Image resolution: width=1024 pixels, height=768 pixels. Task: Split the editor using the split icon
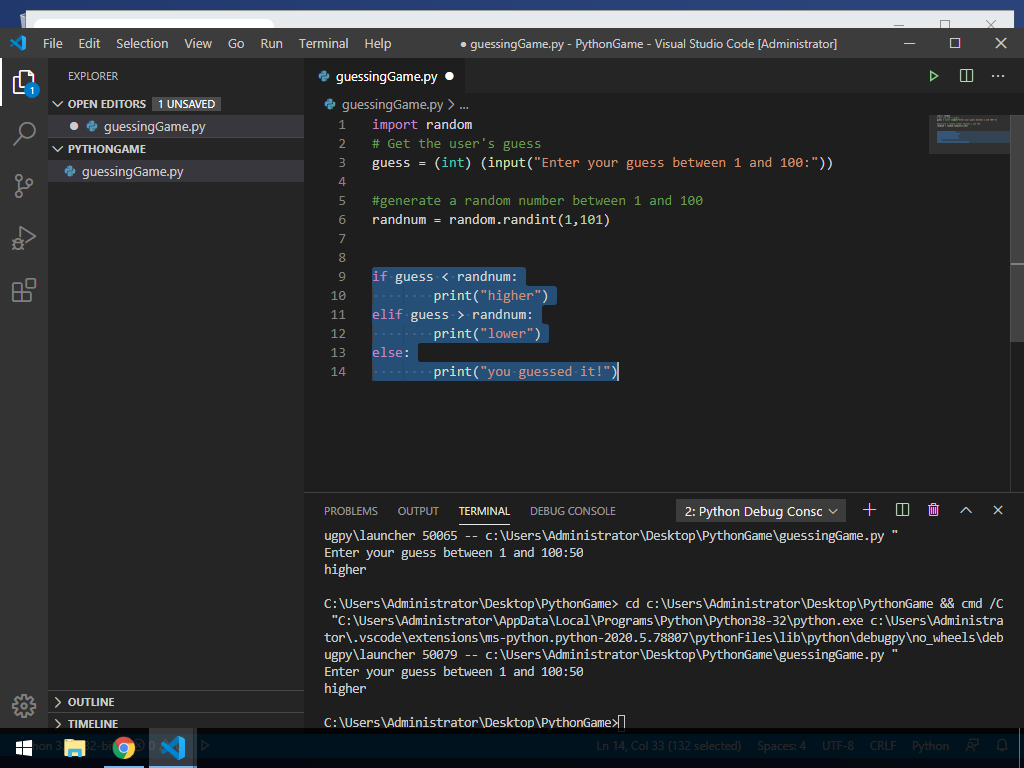click(x=965, y=75)
